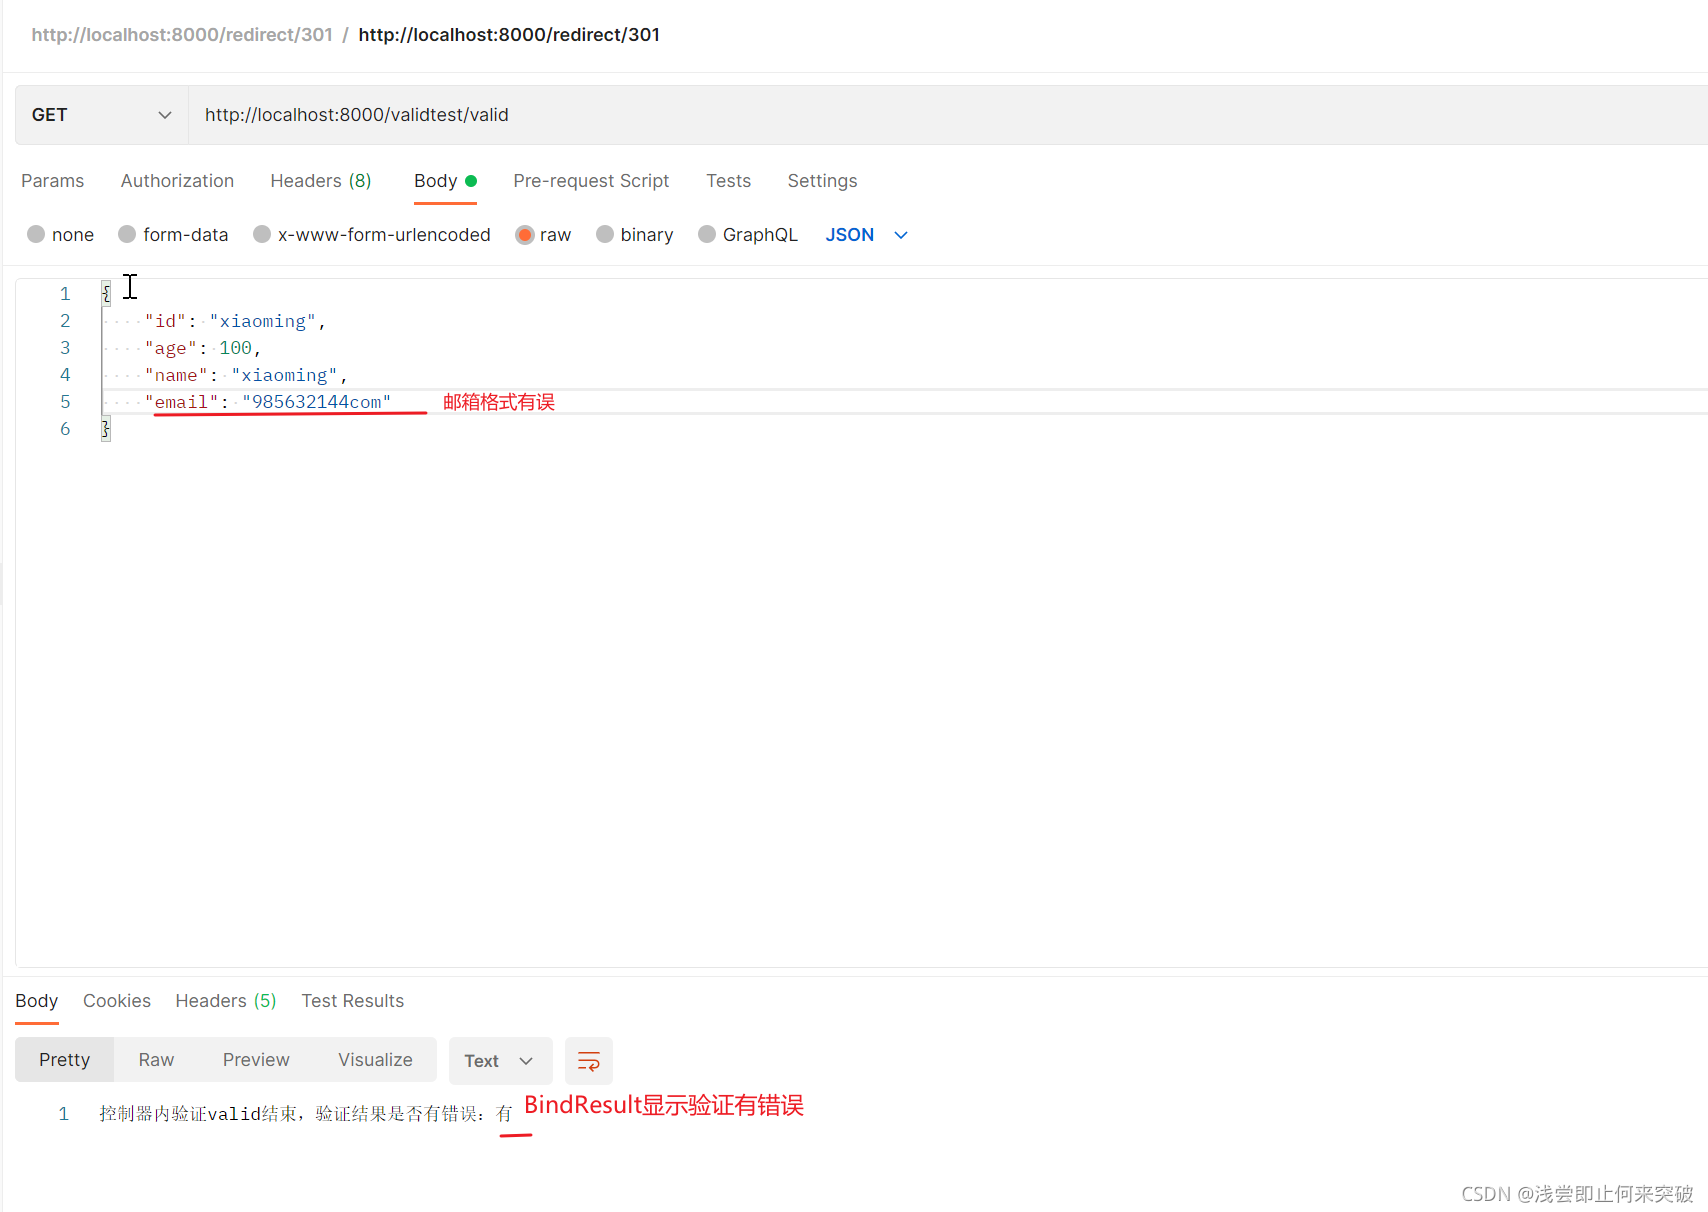Switch to the Authorization tab
The image size is (1708, 1212).
tap(177, 181)
